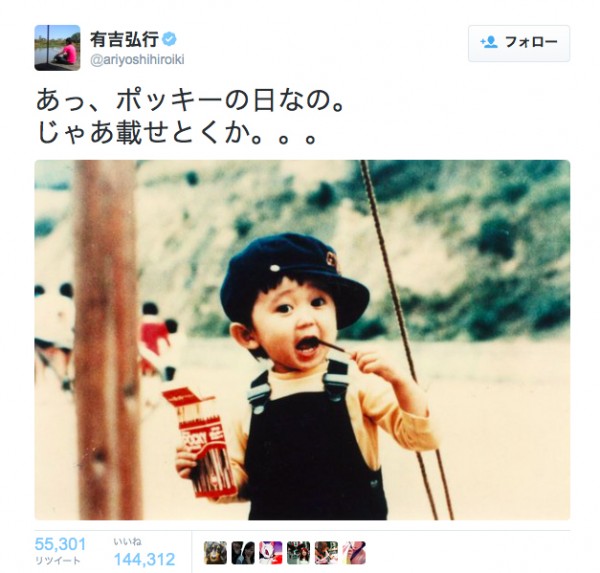
Task: View the 144,312 likes count
Action: (145, 560)
